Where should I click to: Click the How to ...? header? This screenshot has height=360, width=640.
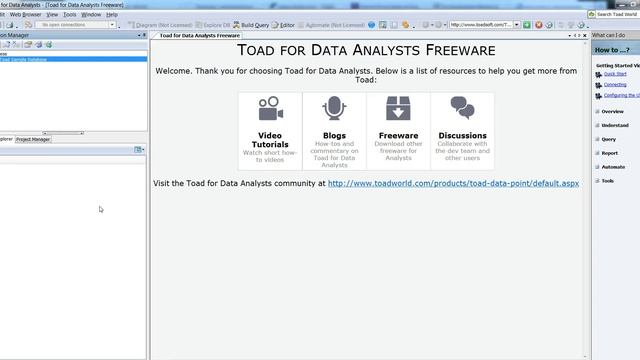(x=612, y=50)
